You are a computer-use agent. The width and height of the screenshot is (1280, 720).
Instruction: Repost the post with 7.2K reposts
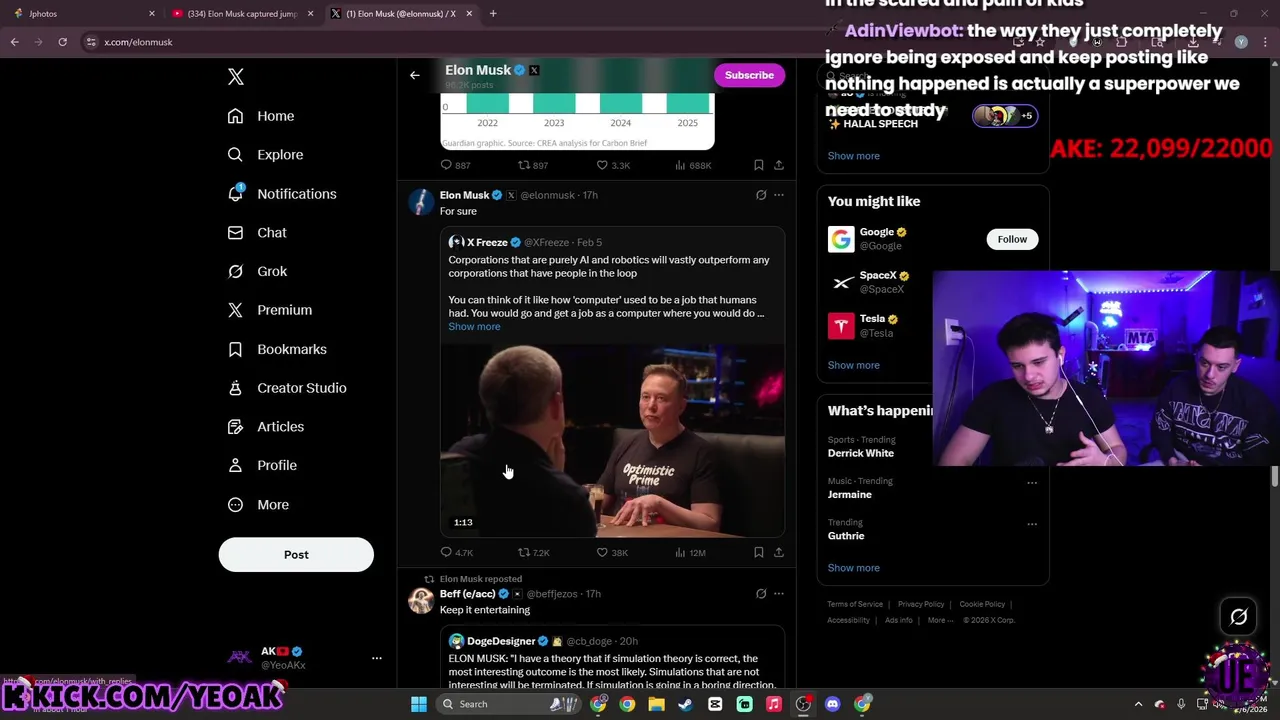point(534,552)
